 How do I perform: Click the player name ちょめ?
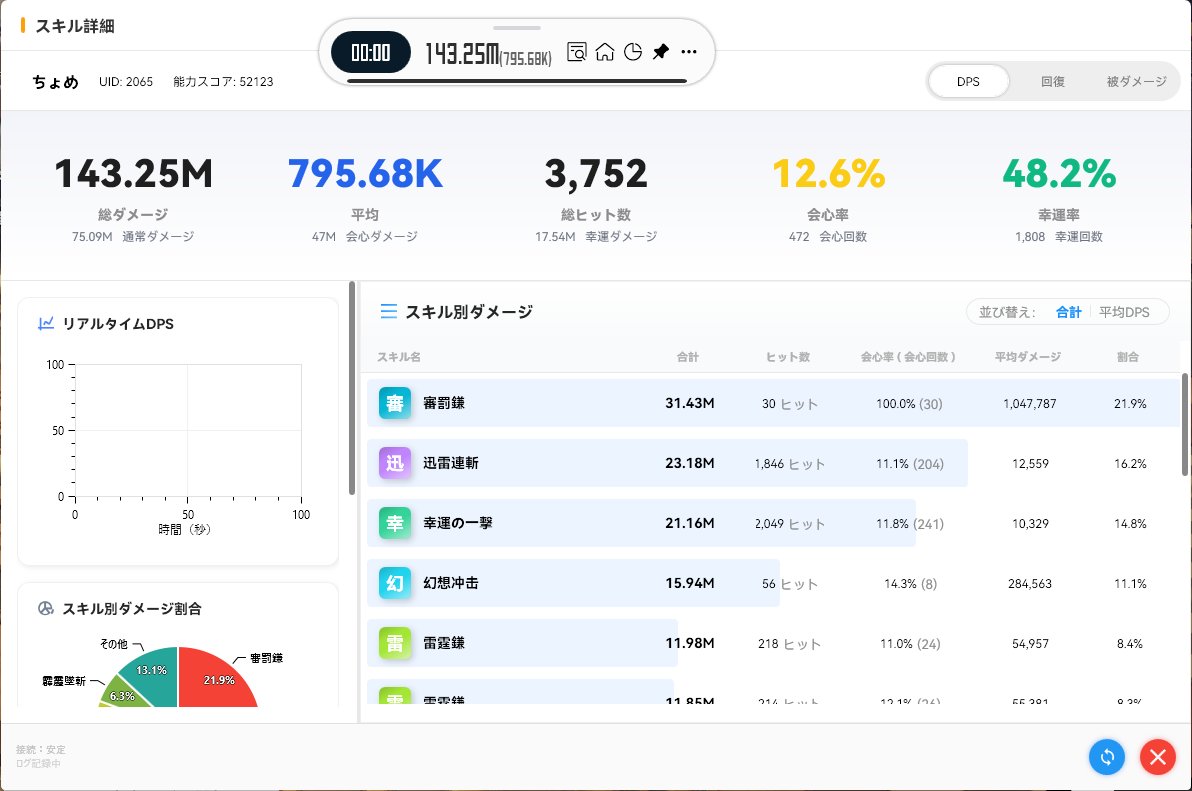pyautogui.click(x=55, y=81)
